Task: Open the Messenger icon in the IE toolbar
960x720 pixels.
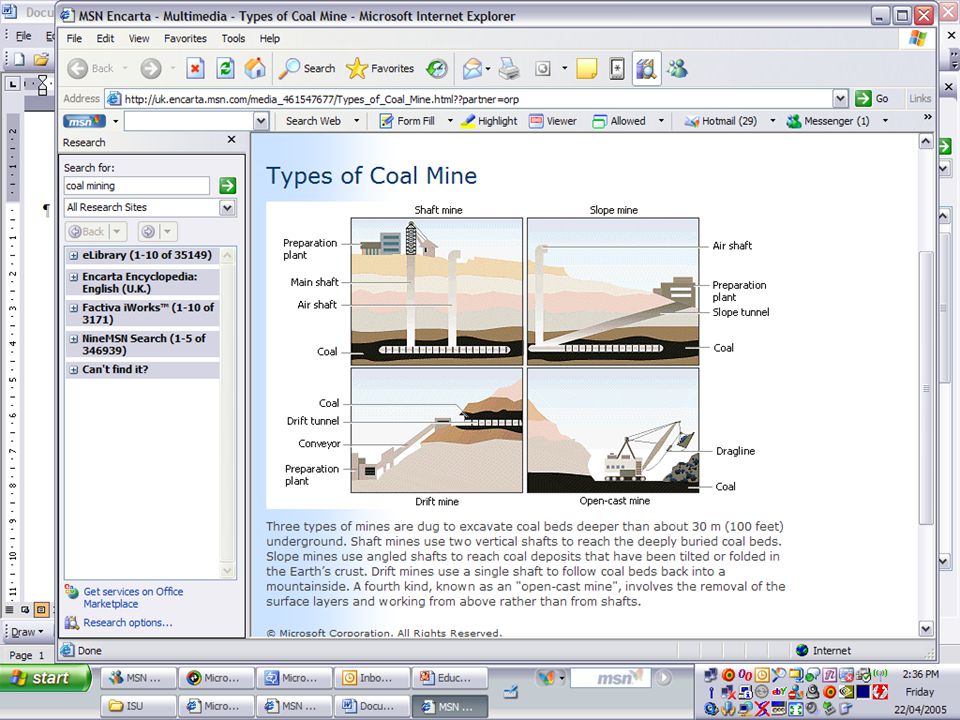Action: [x=677, y=69]
